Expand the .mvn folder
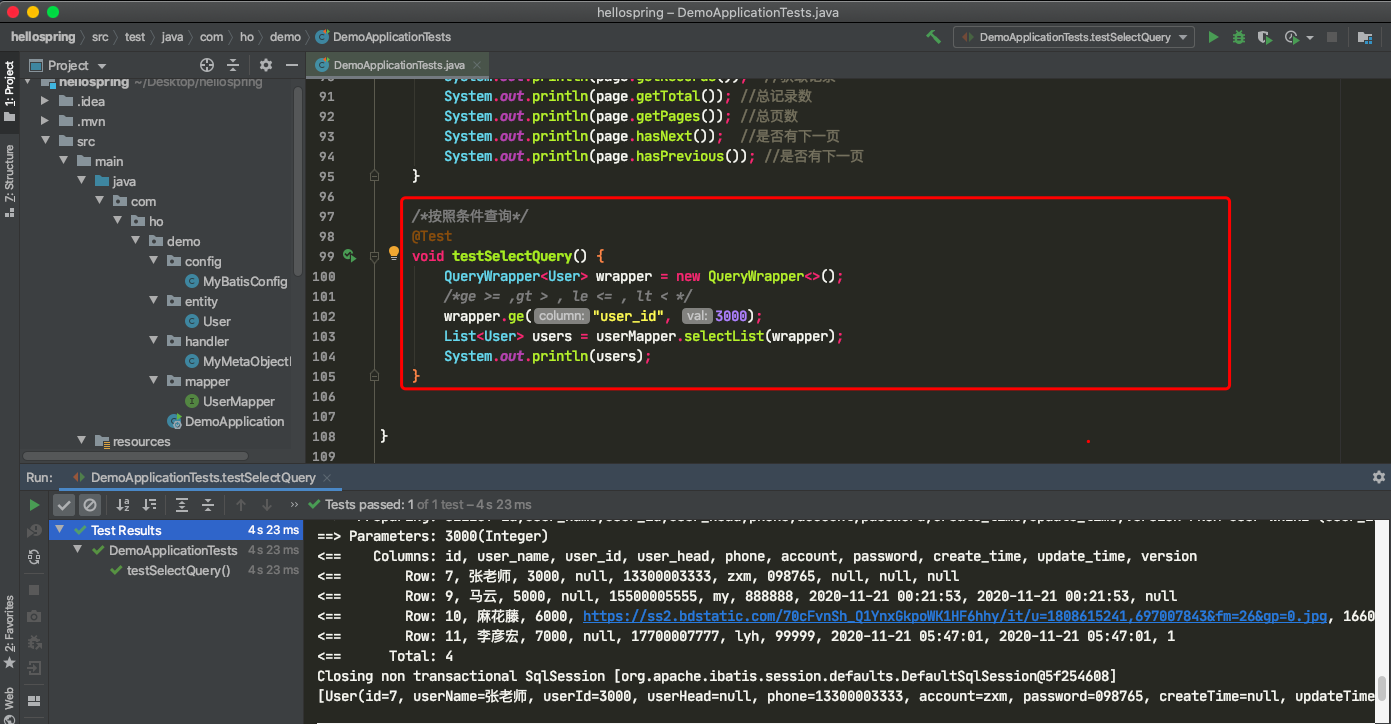 coord(44,121)
